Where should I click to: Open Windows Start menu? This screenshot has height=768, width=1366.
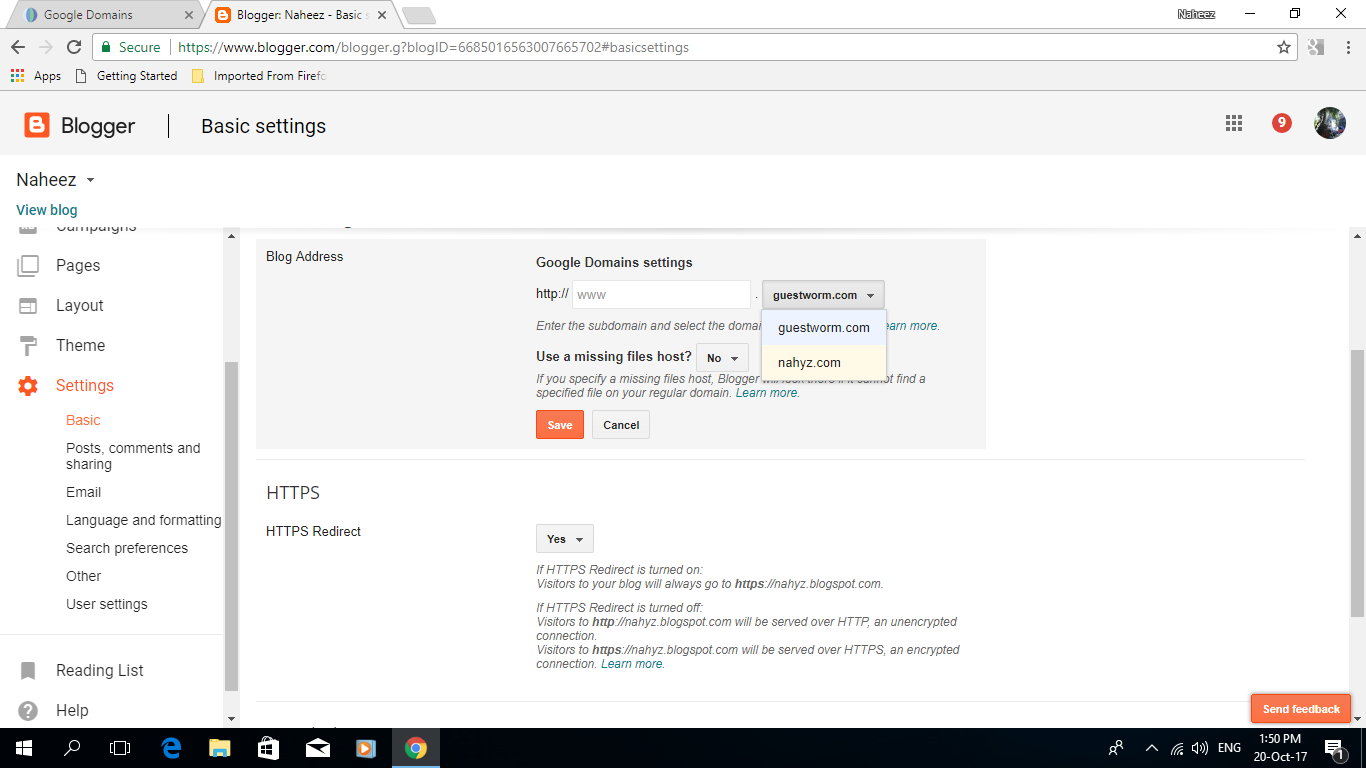[x=22, y=748]
